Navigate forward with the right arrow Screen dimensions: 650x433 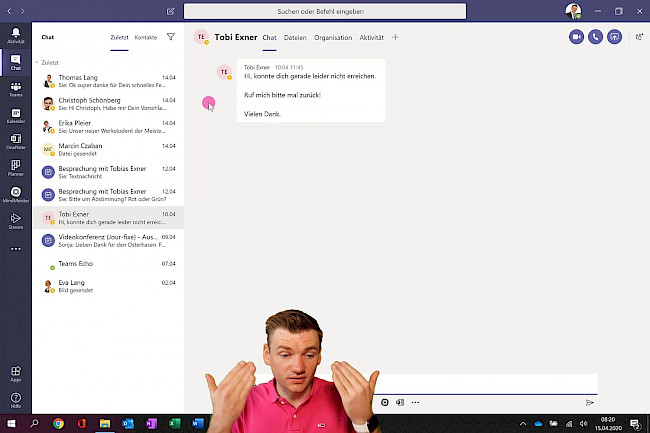[22, 12]
